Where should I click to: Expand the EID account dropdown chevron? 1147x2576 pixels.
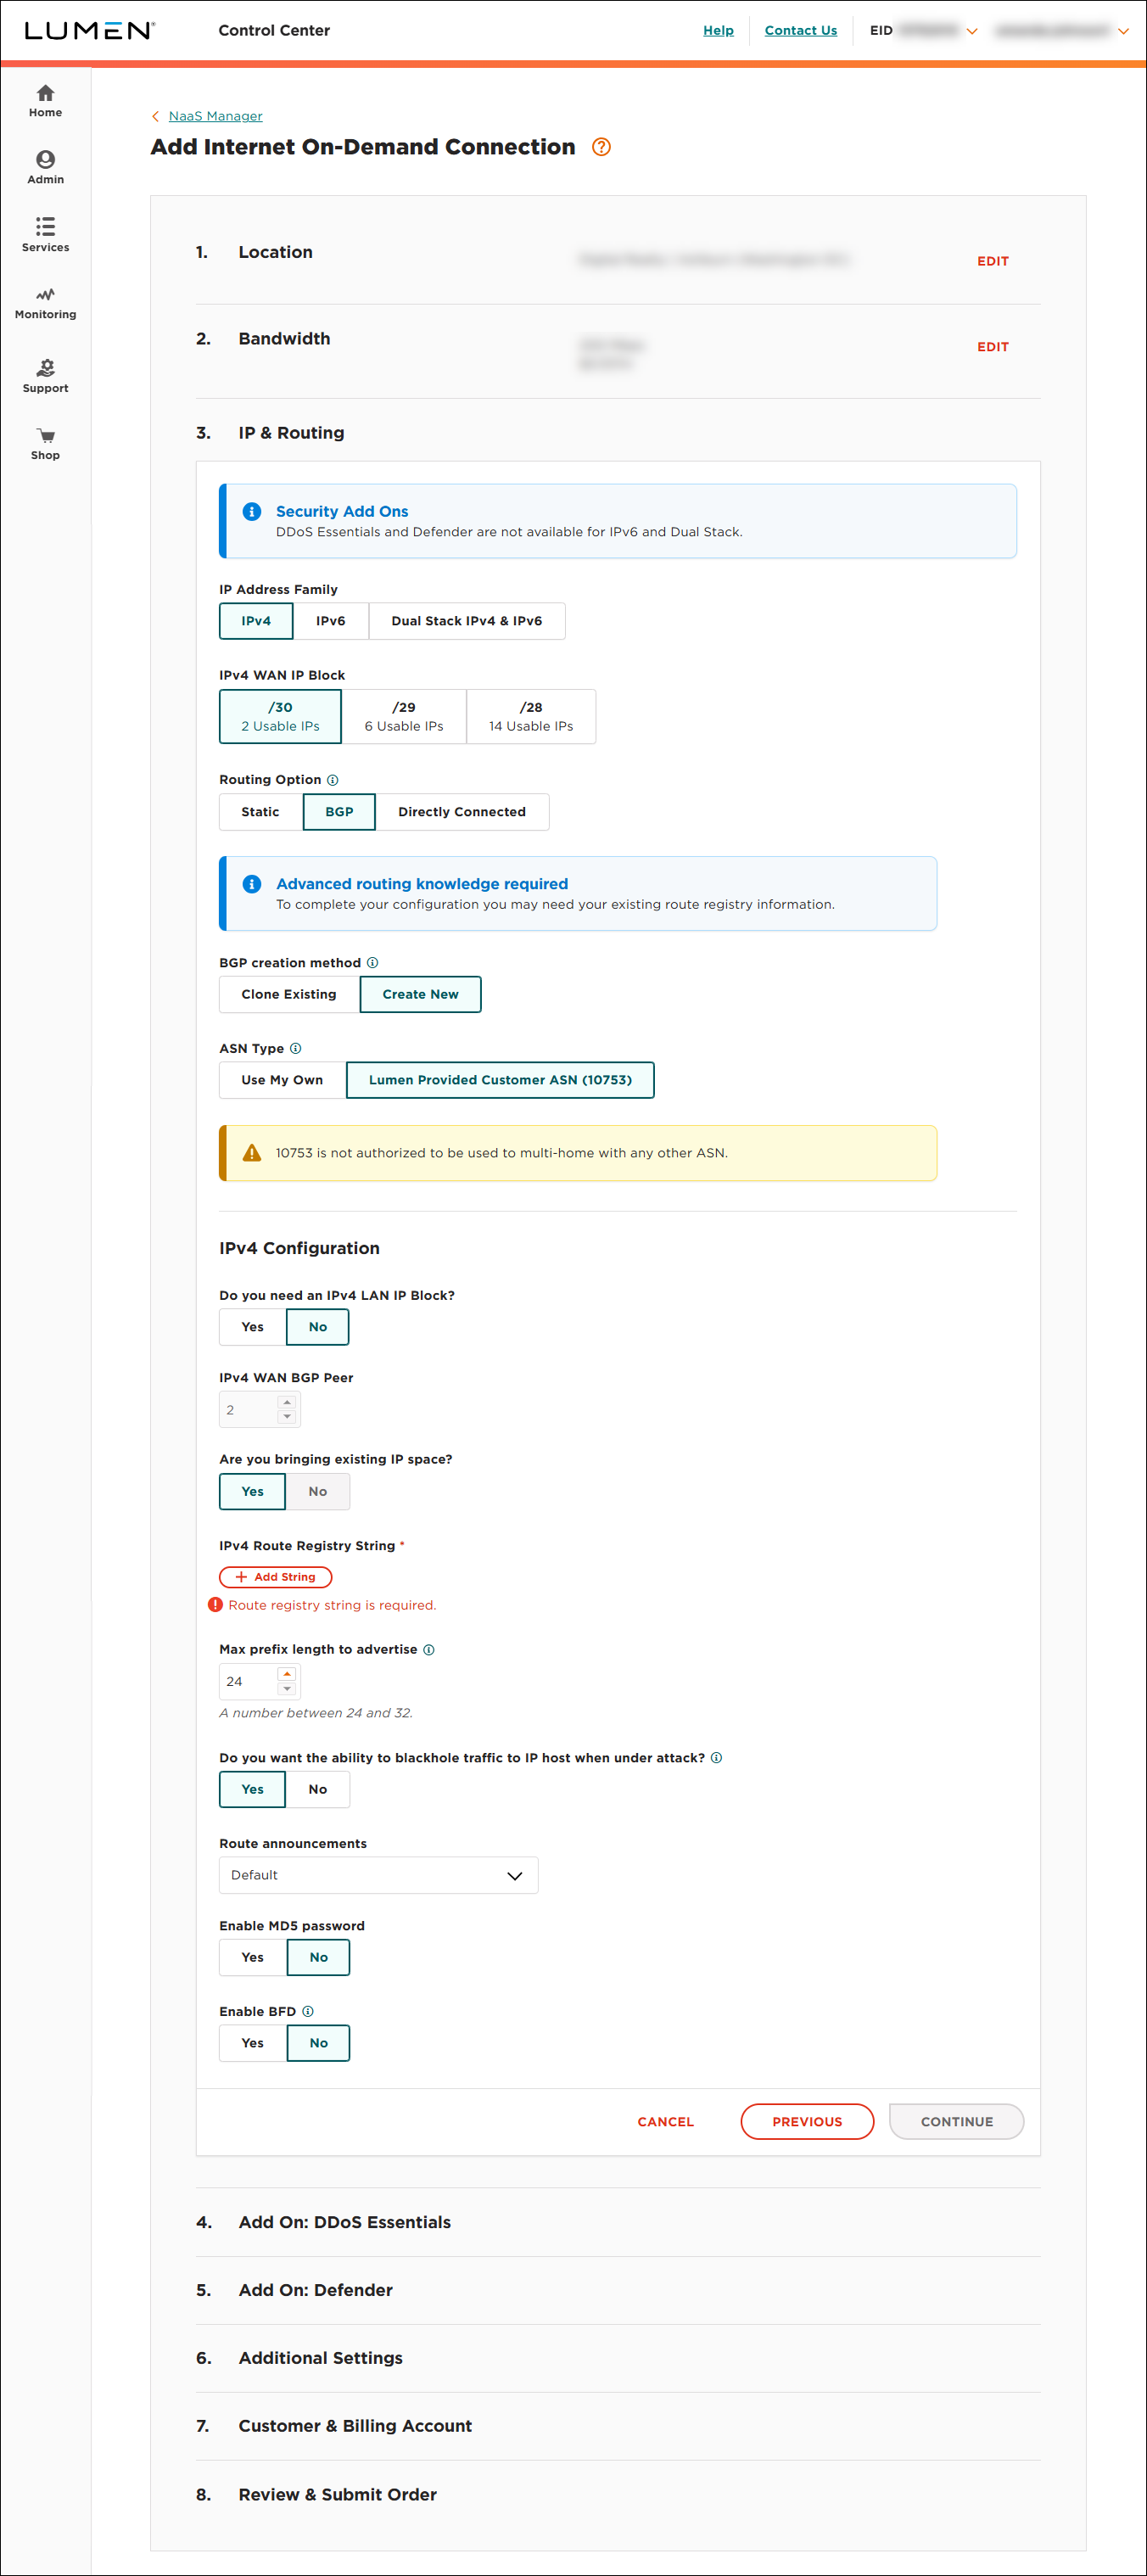tap(971, 31)
